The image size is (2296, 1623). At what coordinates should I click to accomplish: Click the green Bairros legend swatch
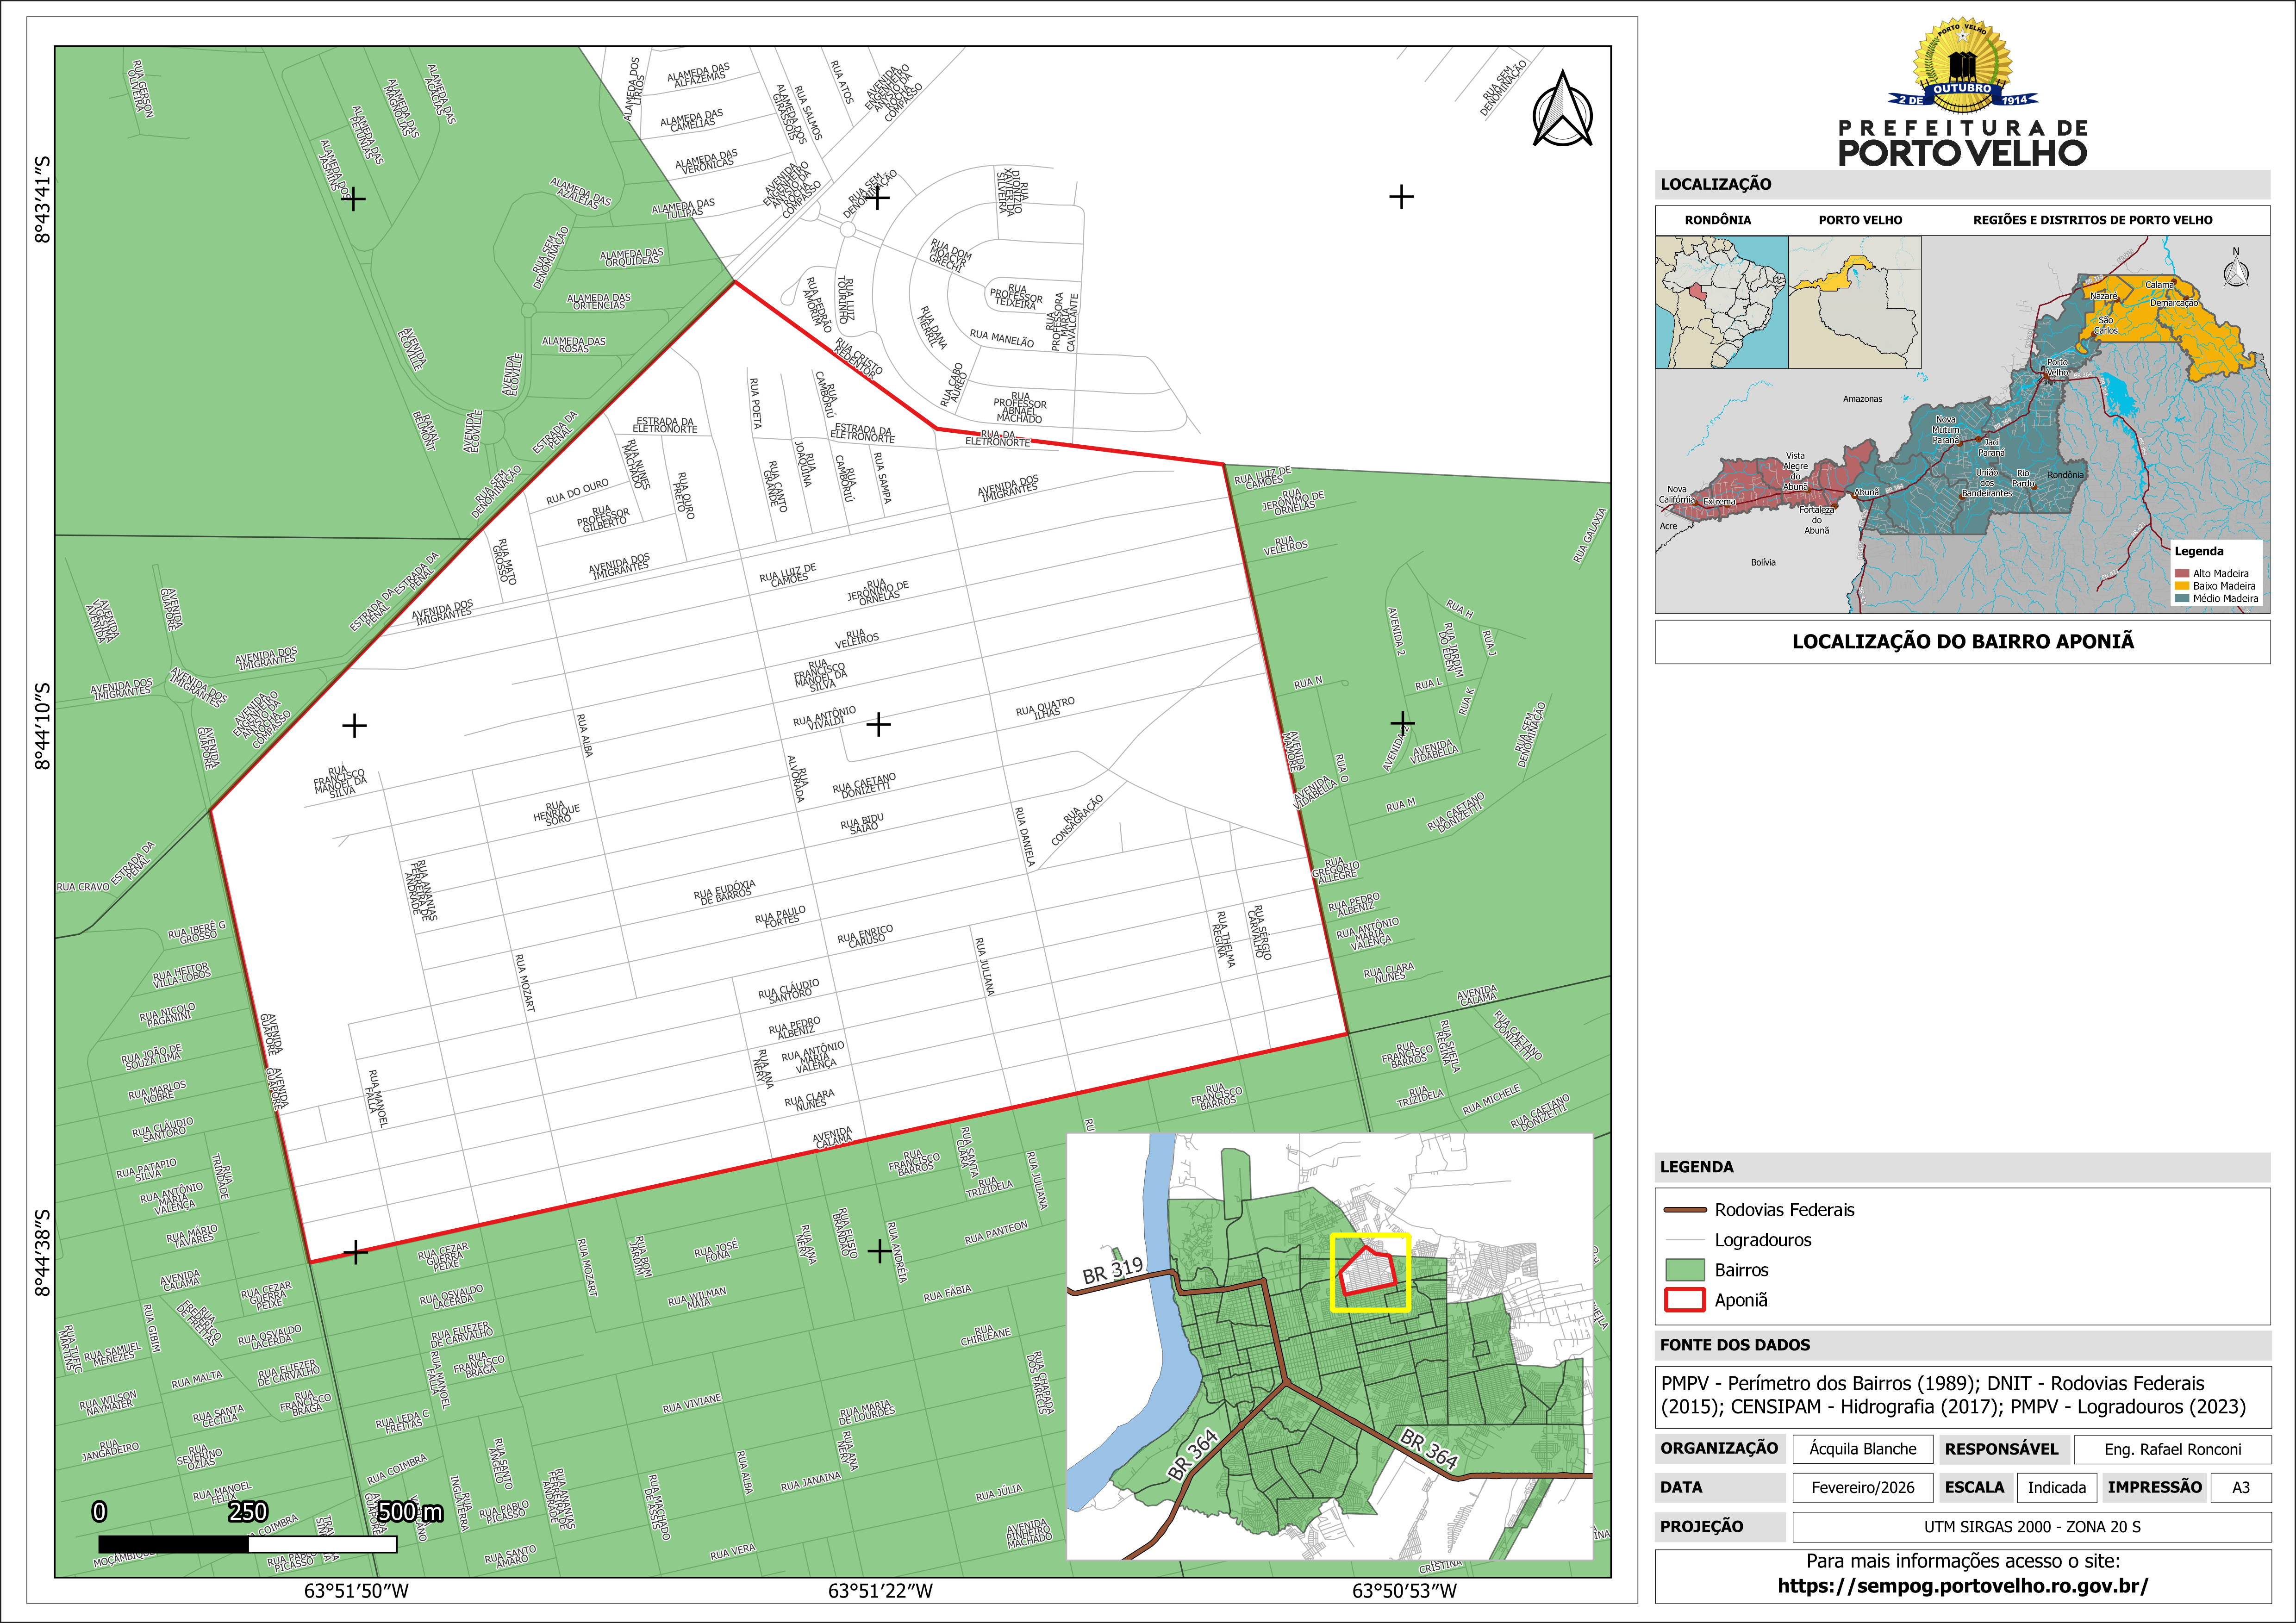(1685, 1270)
